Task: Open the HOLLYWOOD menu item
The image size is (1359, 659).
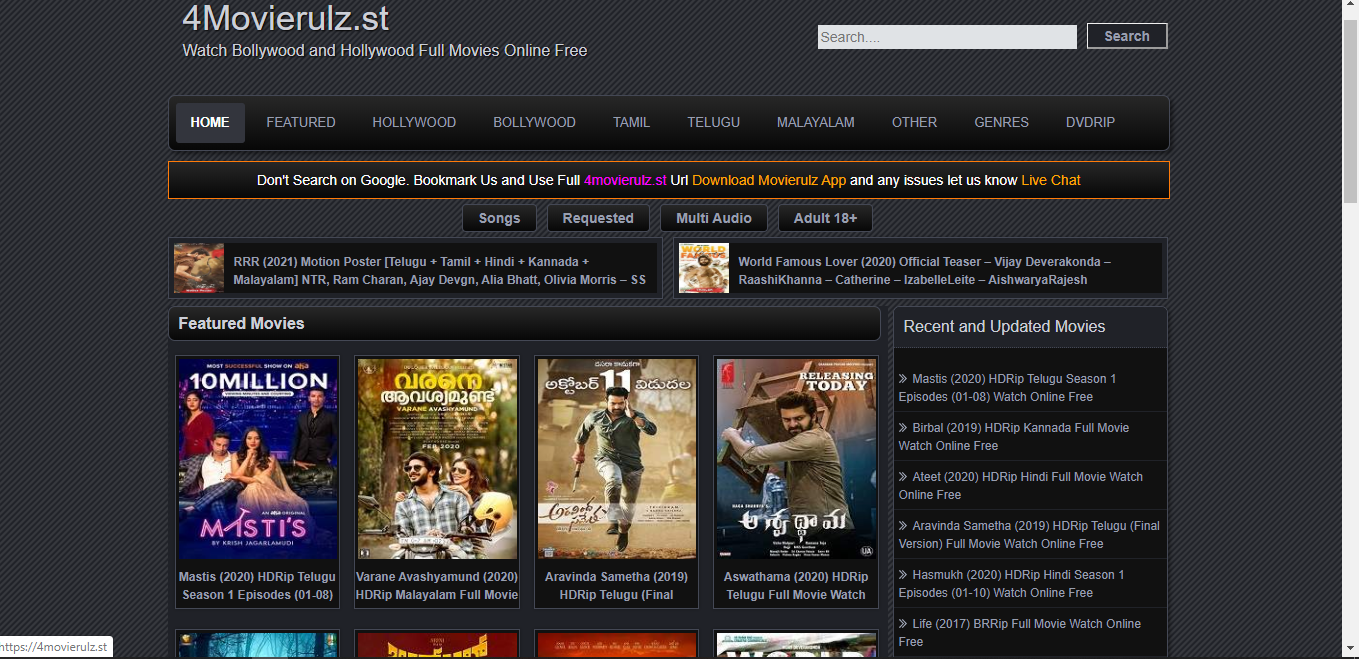Action: coord(414,123)
